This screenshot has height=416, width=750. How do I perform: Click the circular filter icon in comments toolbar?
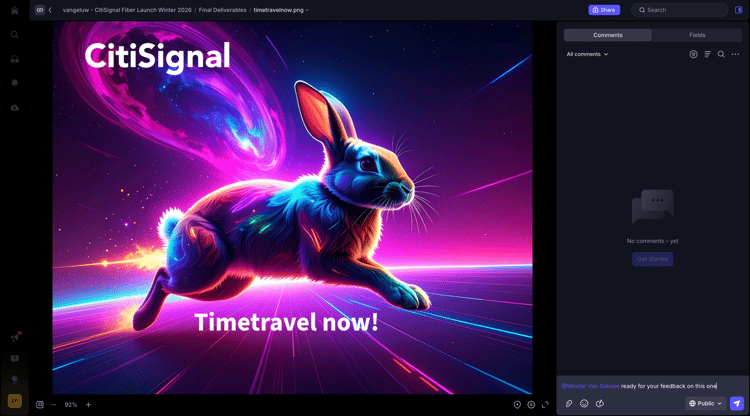pyautogui.click(x=693, y=55)
